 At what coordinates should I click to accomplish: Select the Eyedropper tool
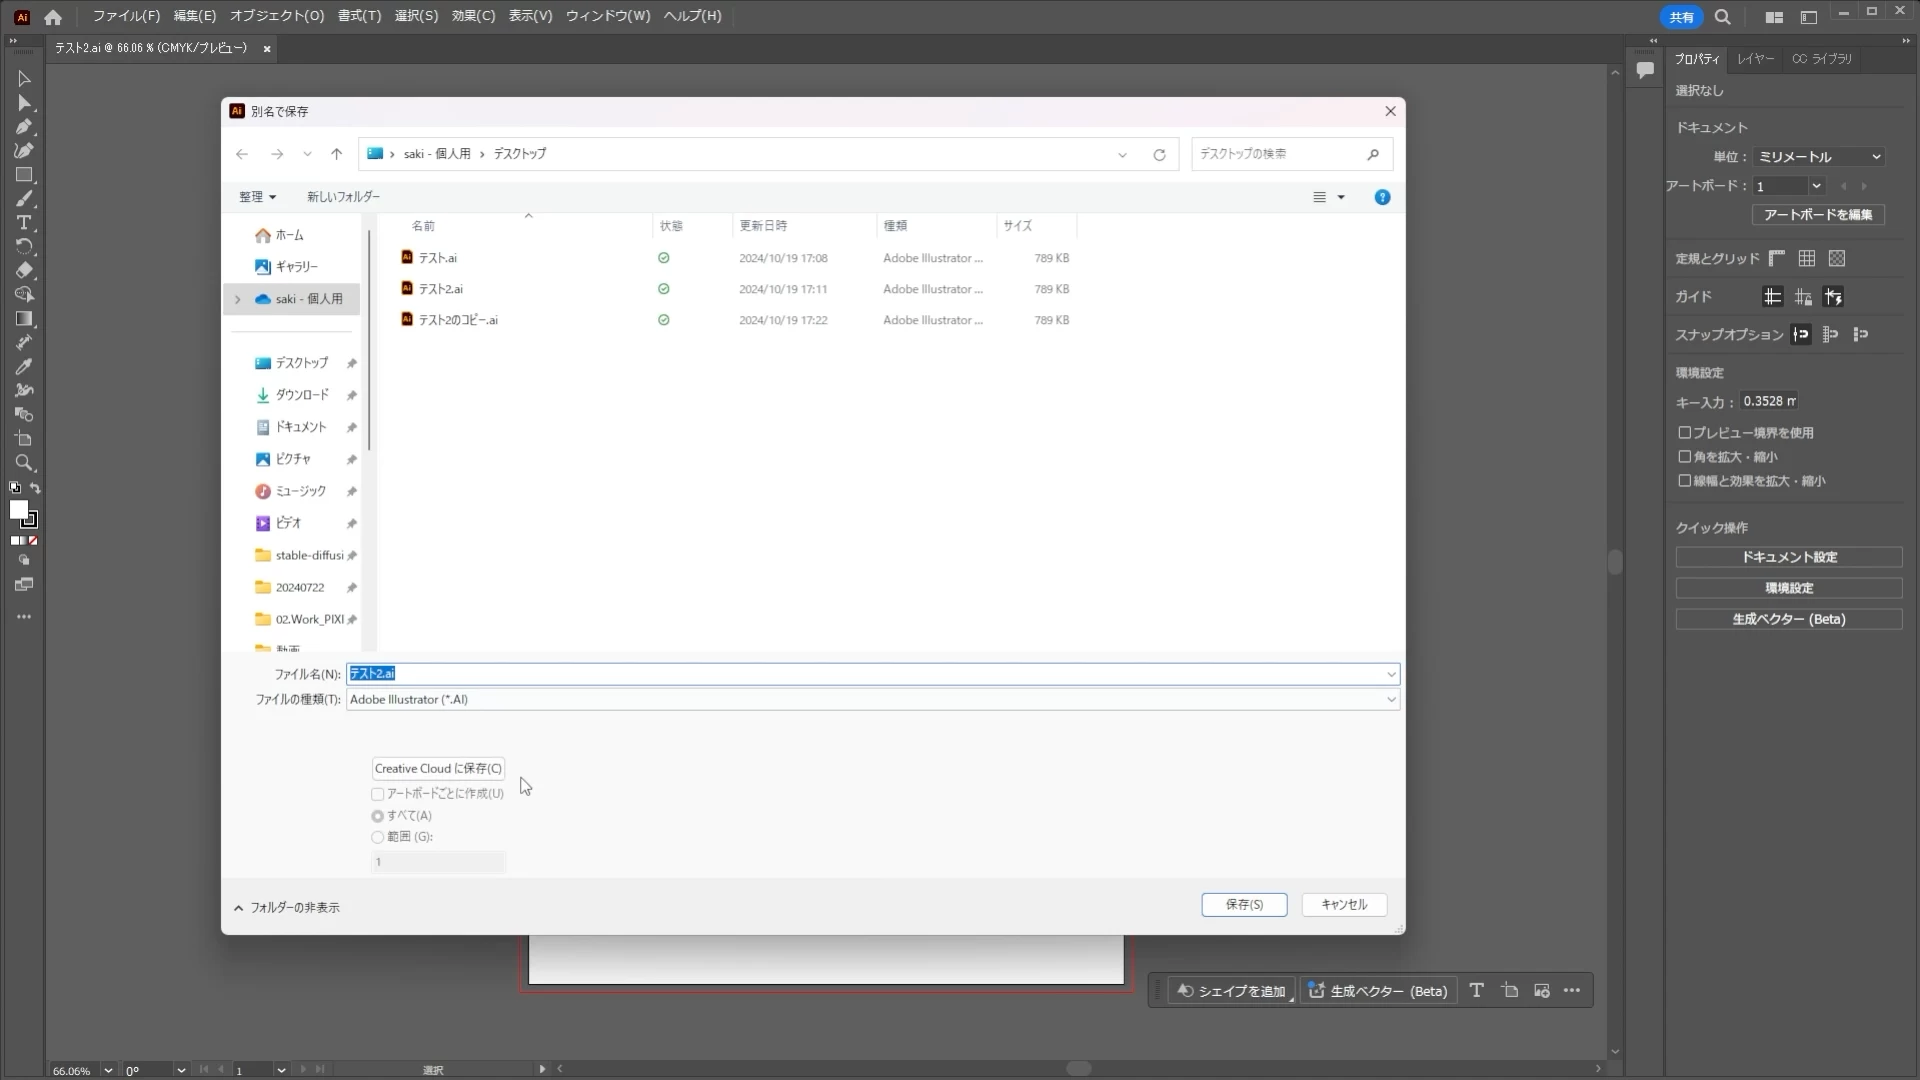coord(24,367)
